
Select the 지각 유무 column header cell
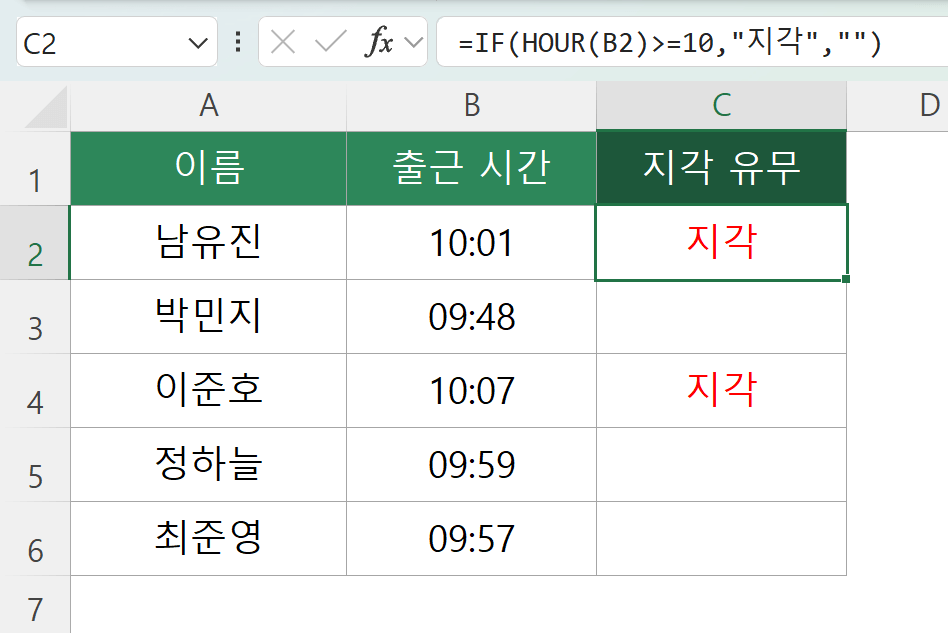tap(721, 170)
